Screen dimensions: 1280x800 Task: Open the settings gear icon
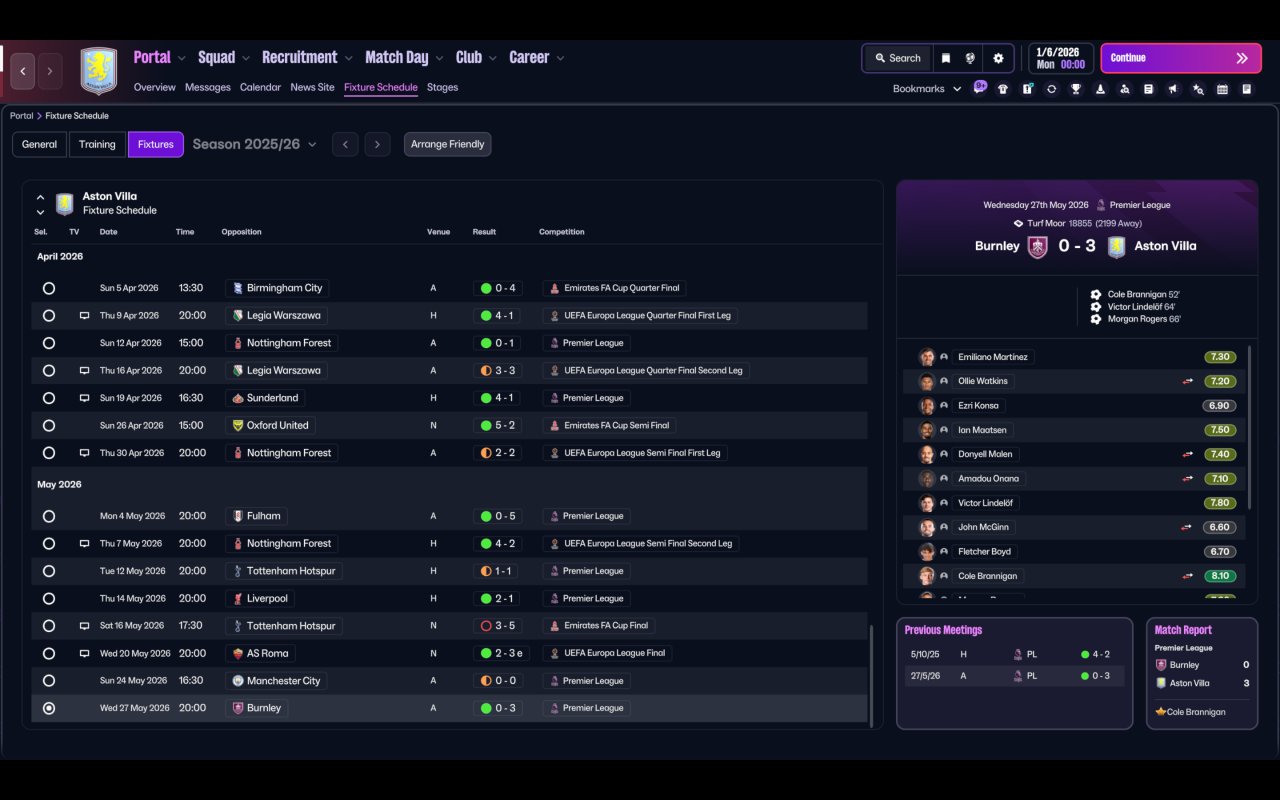coord(998,58)
